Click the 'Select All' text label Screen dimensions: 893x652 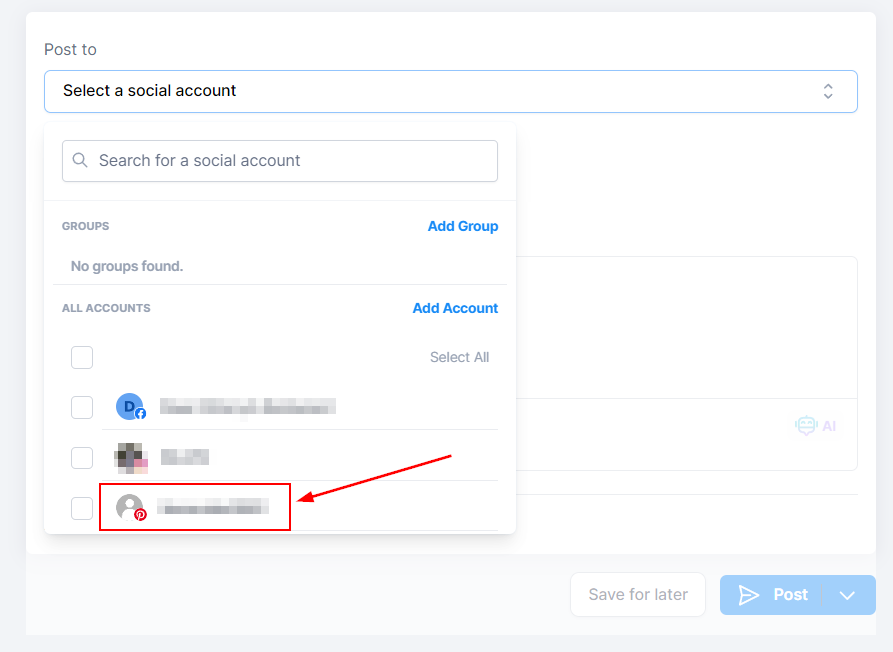[459, 357]
